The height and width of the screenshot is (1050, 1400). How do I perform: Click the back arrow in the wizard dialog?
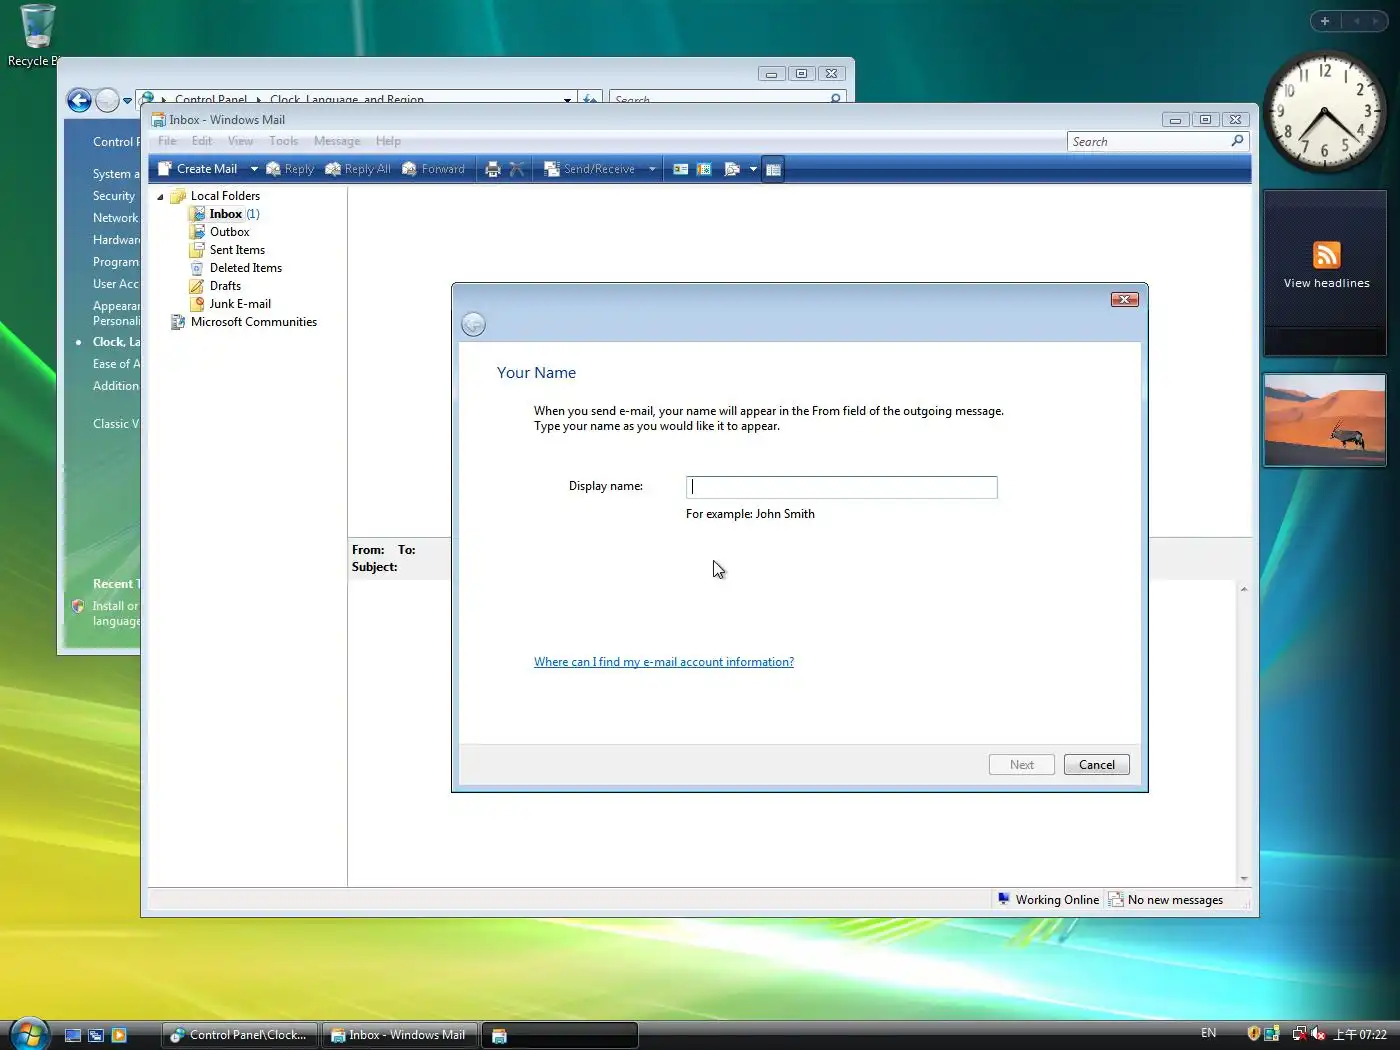[474, 324]
